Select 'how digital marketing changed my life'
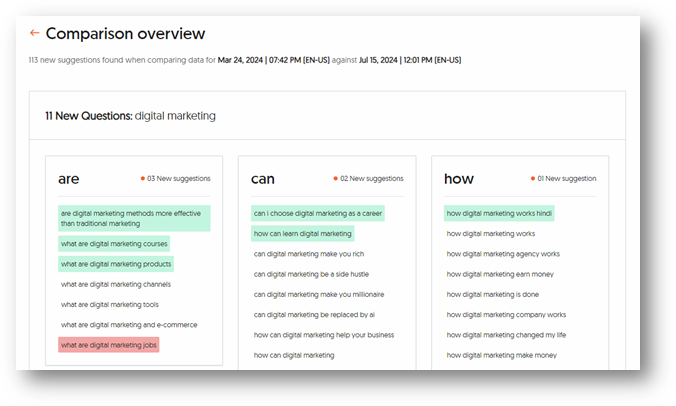 [x=506, y=335]
